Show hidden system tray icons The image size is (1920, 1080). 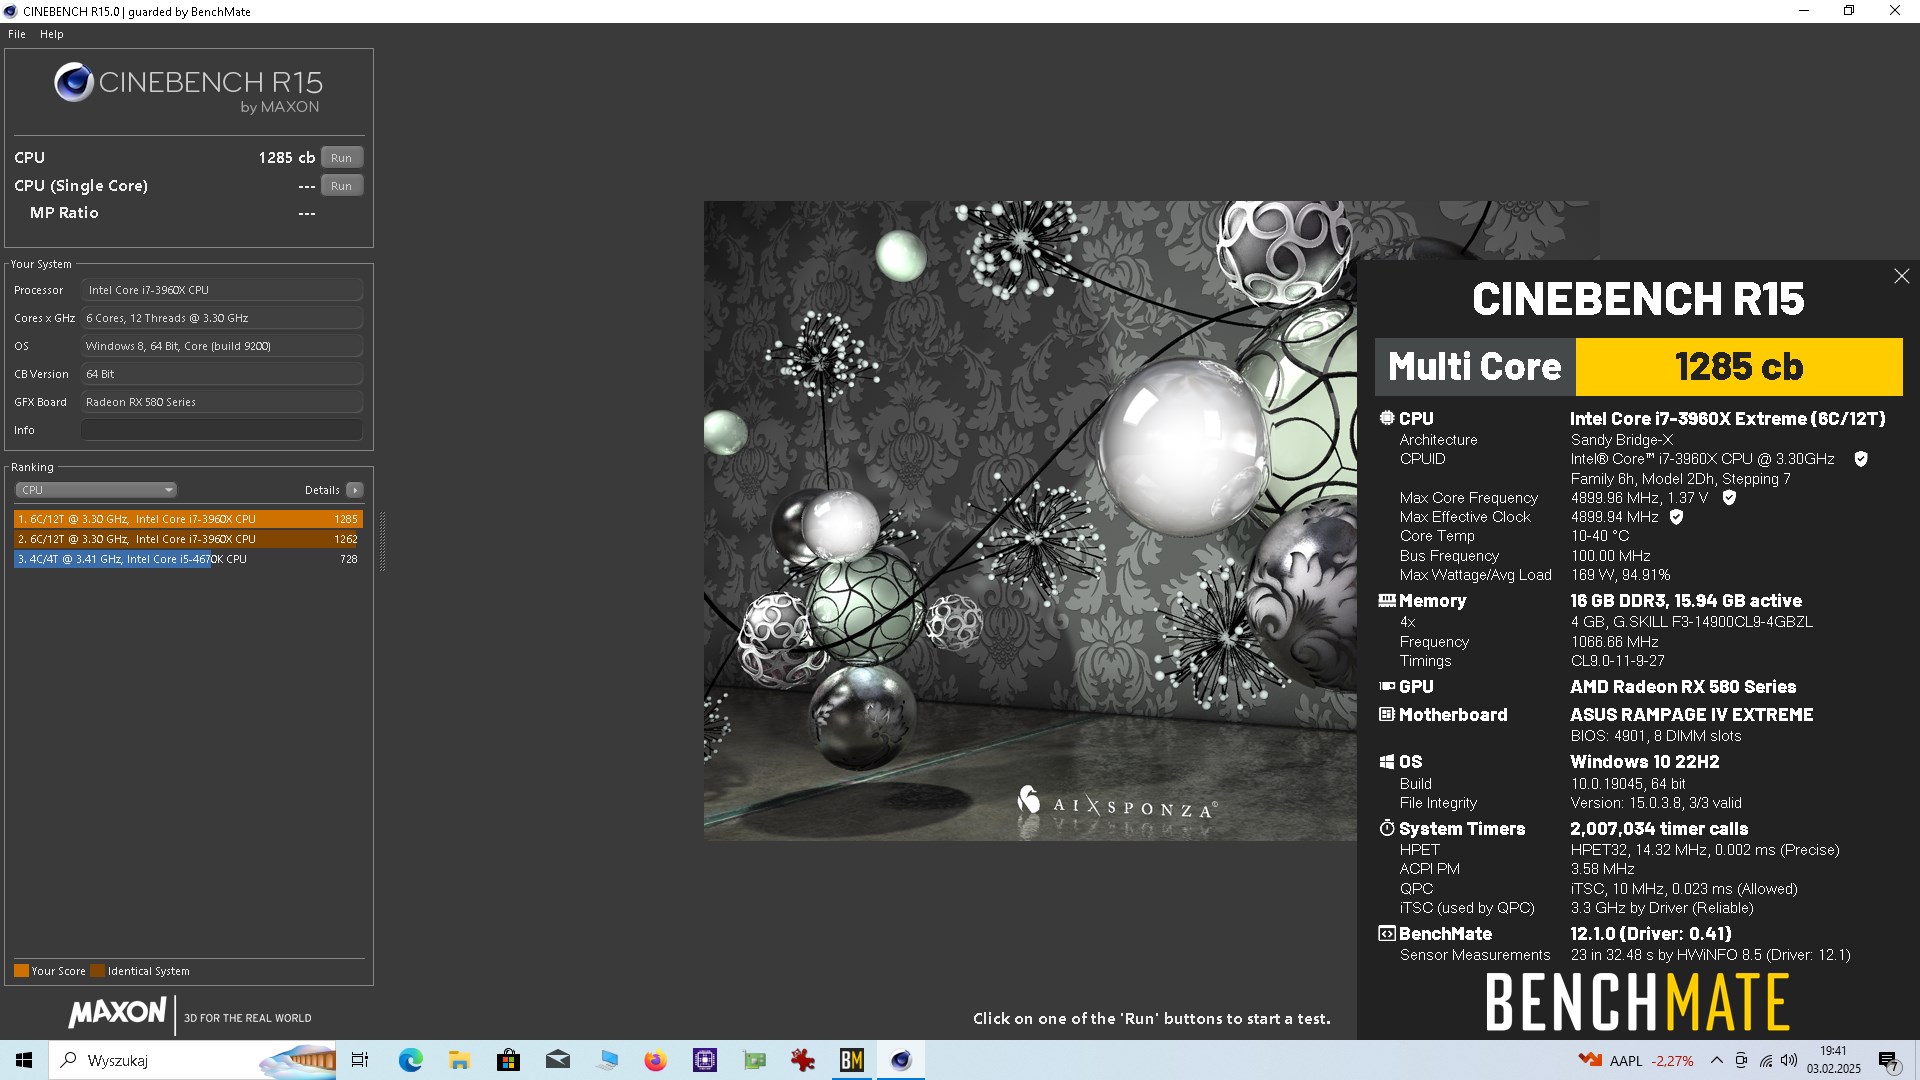coord(1716,1060)
